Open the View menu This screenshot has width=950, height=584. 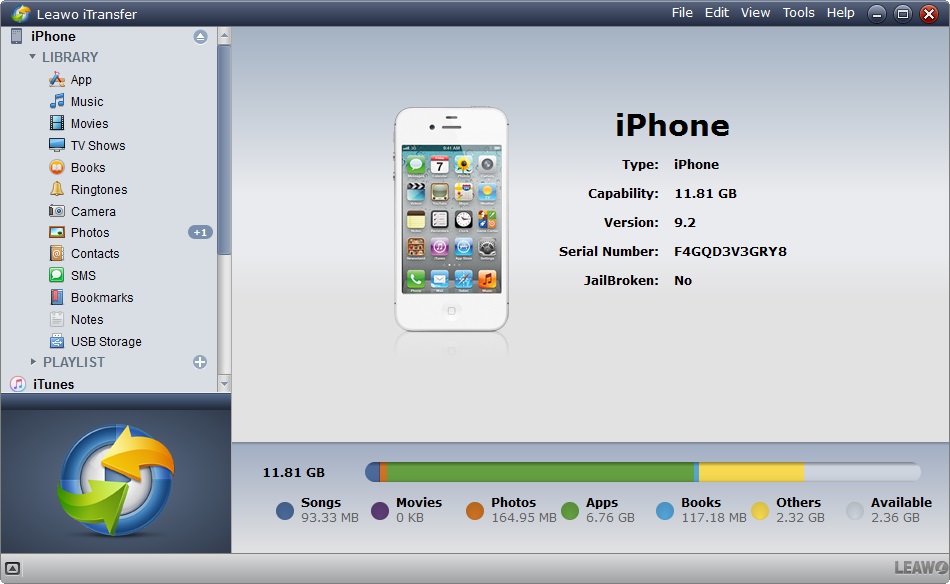(x=755, y=13)
